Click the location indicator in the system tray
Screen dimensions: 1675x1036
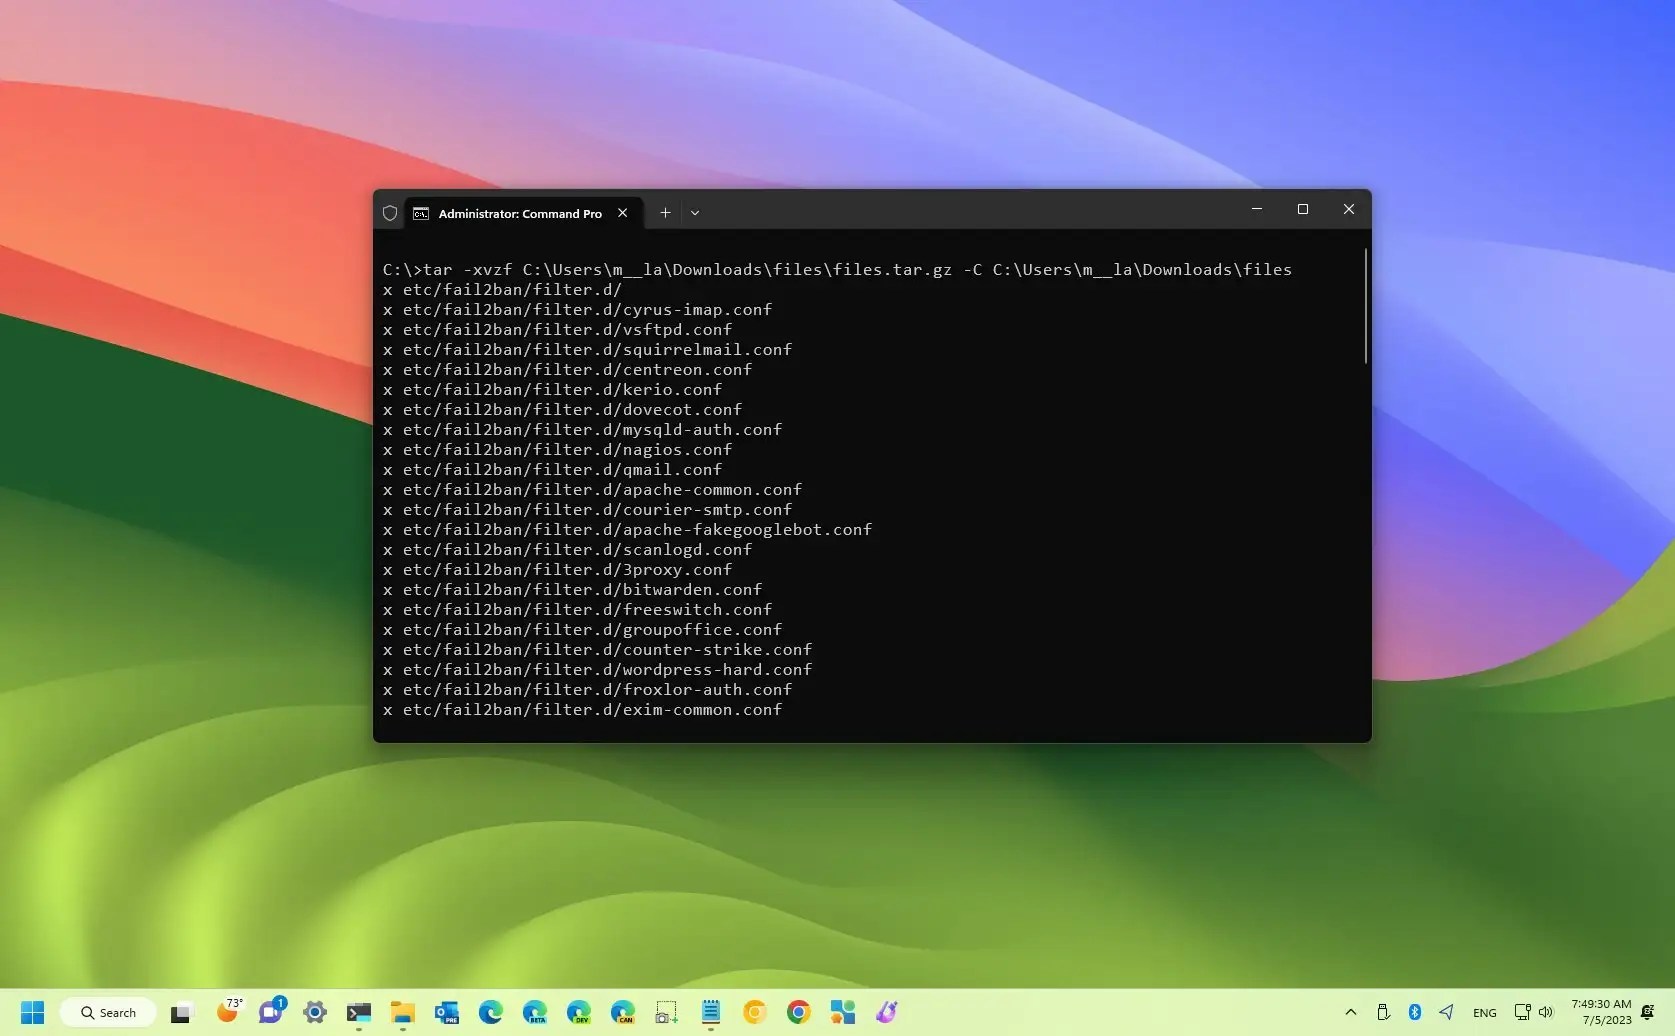pos(1446,1012)
